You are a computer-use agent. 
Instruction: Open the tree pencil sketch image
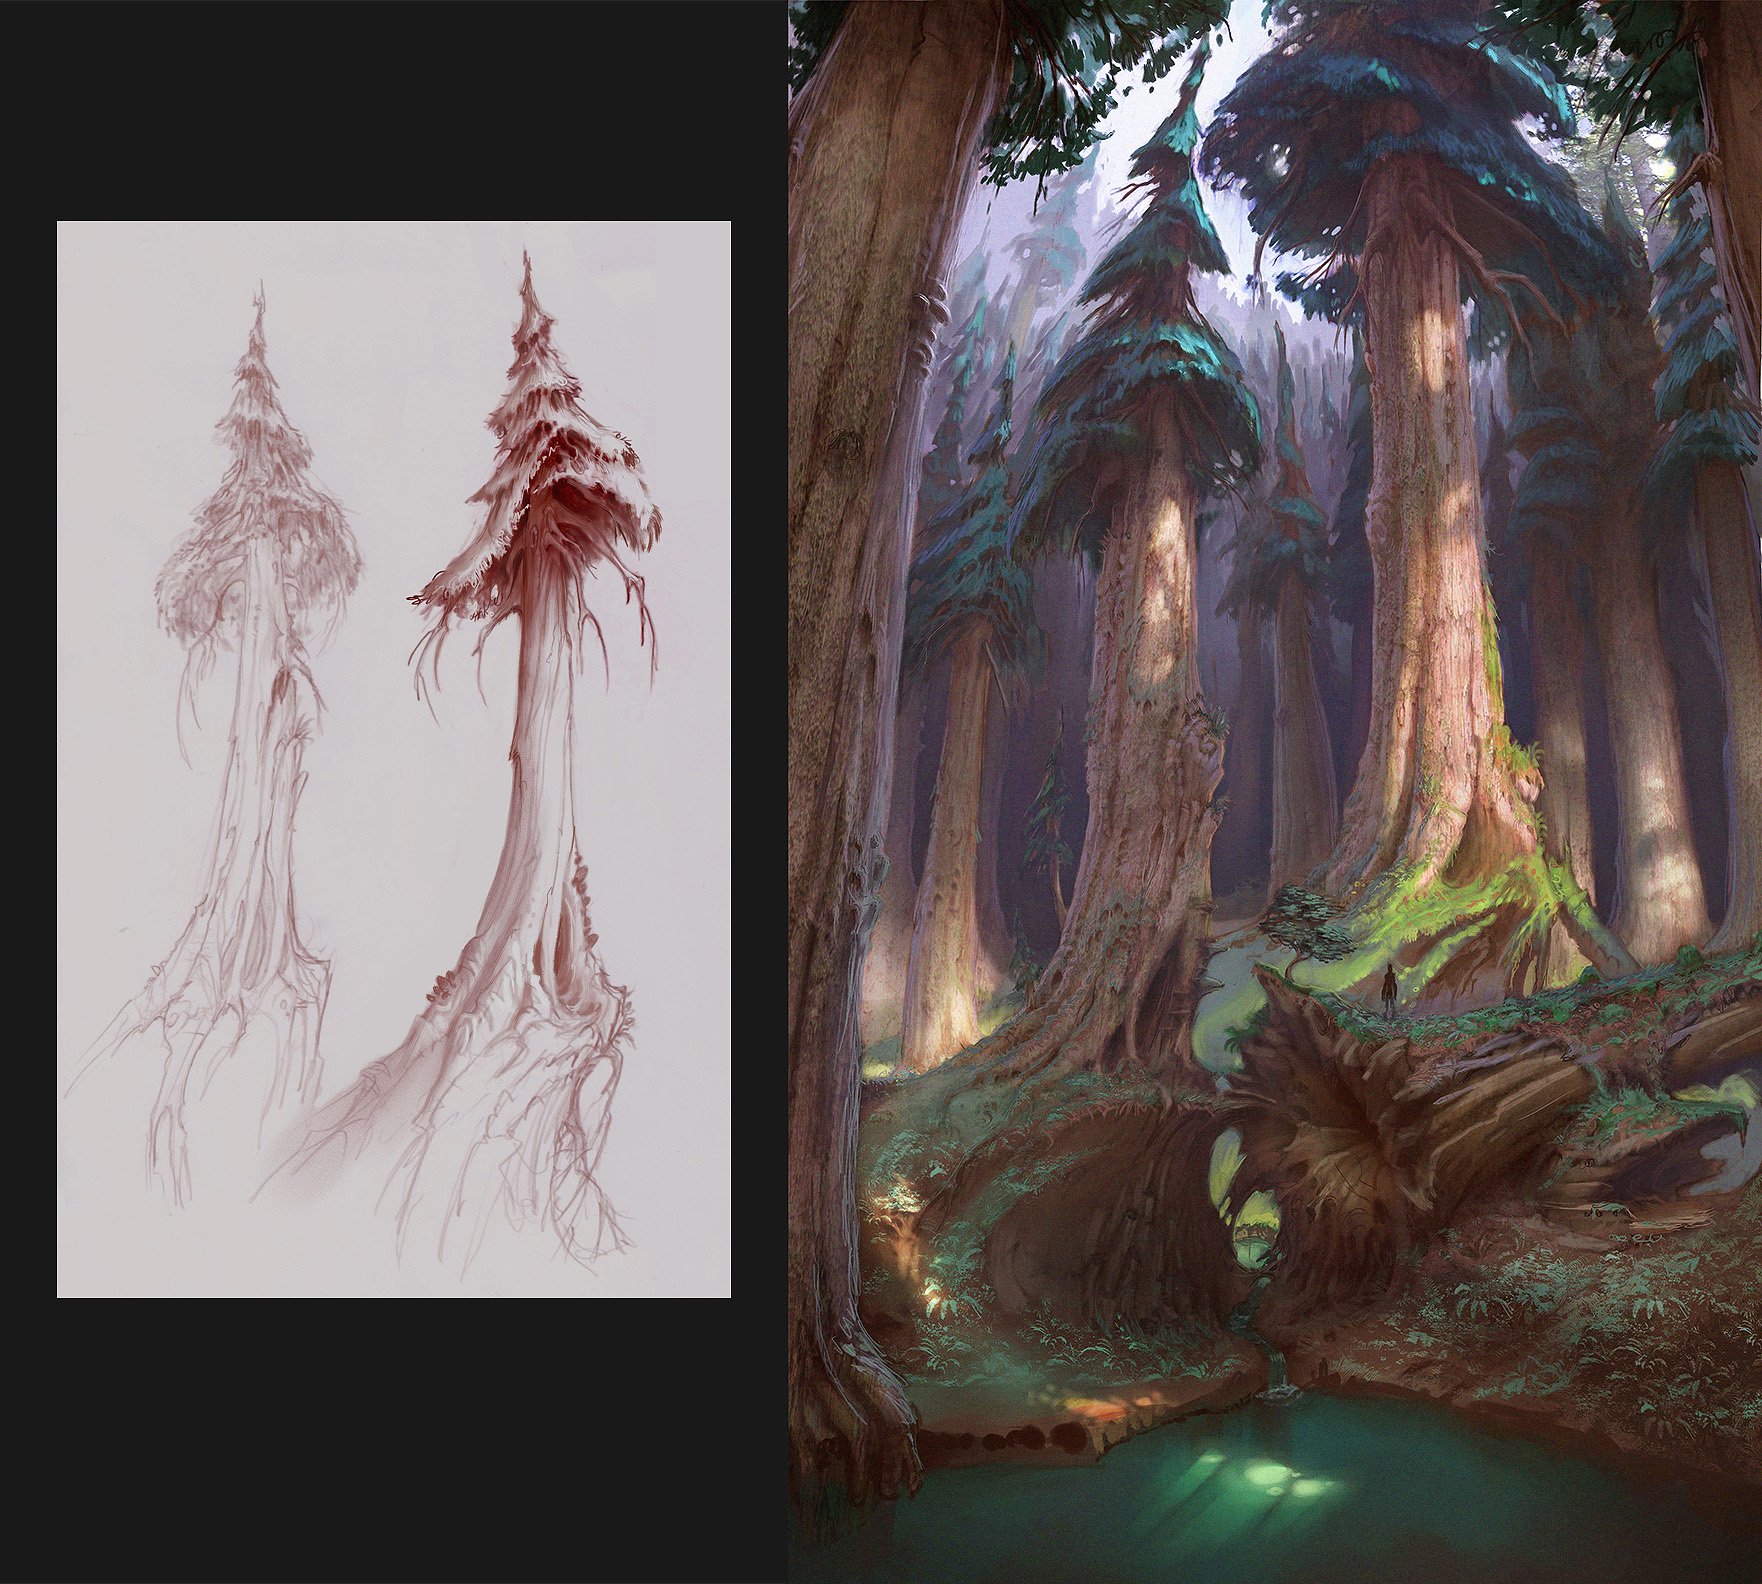(x=394, y=759)
